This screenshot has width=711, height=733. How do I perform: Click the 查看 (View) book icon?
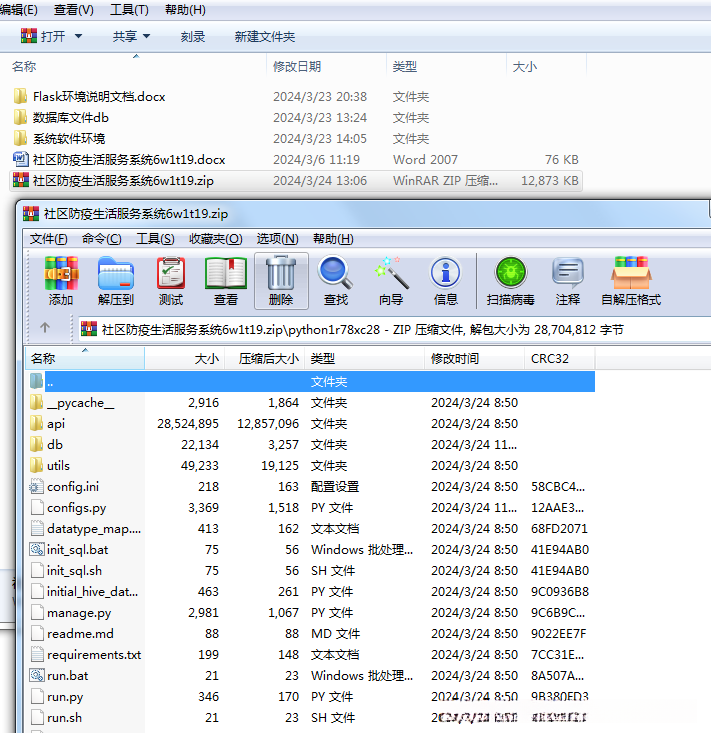[226, 273]
